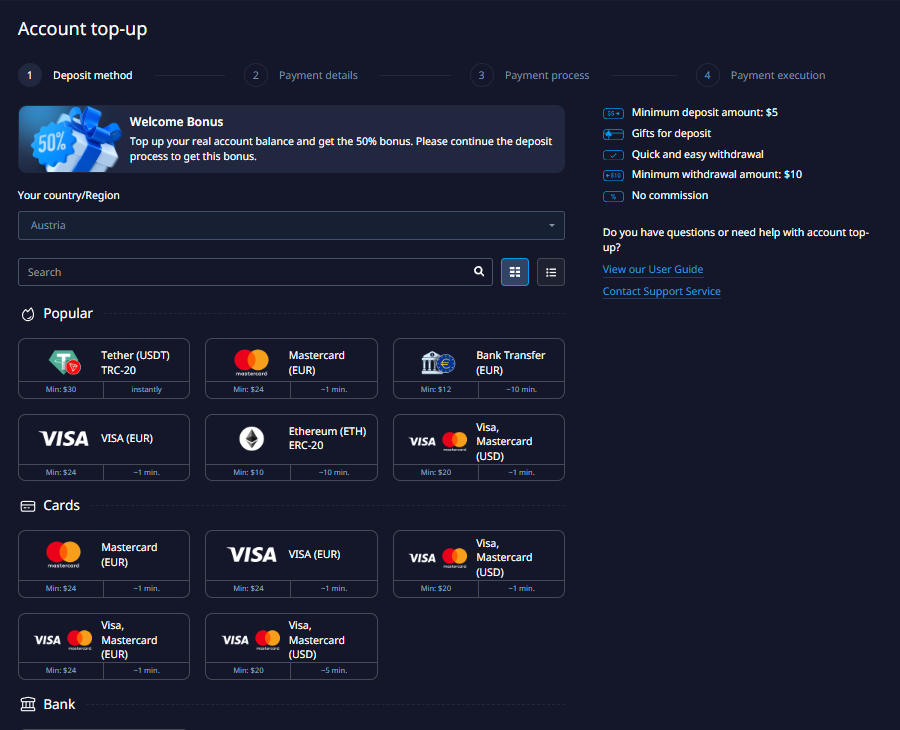Choose Bank Transfer (EUR) label
Screen dimensions: 900x730
pos(511,363)
